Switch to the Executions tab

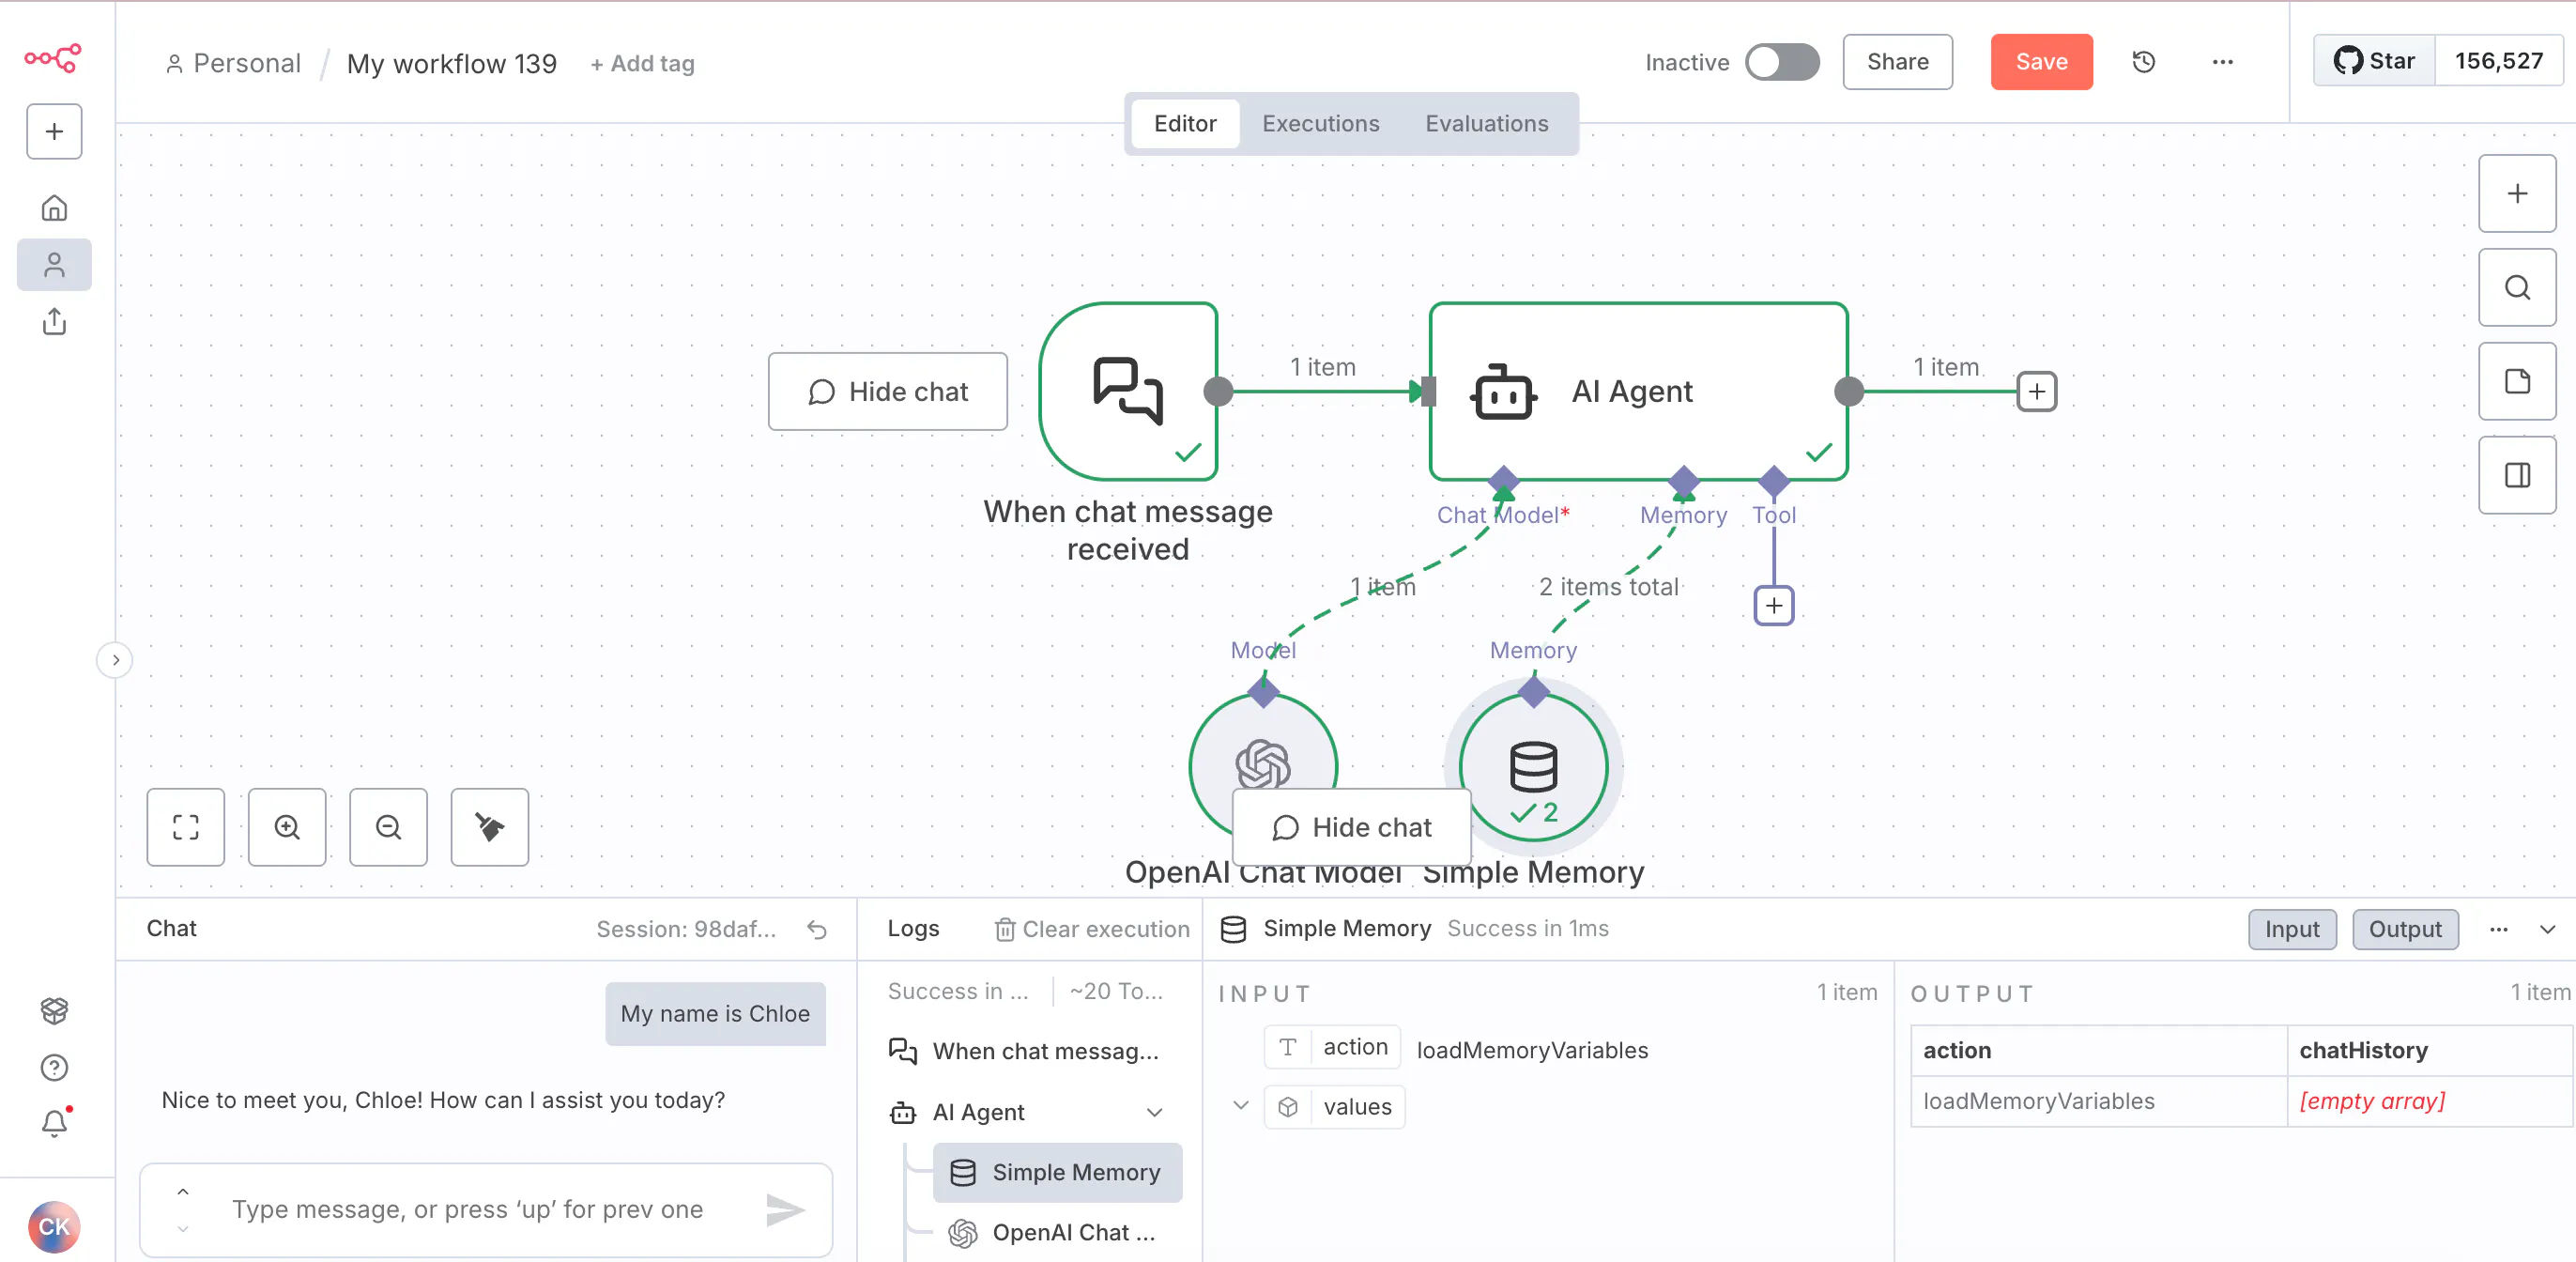tap(1320, 123)
